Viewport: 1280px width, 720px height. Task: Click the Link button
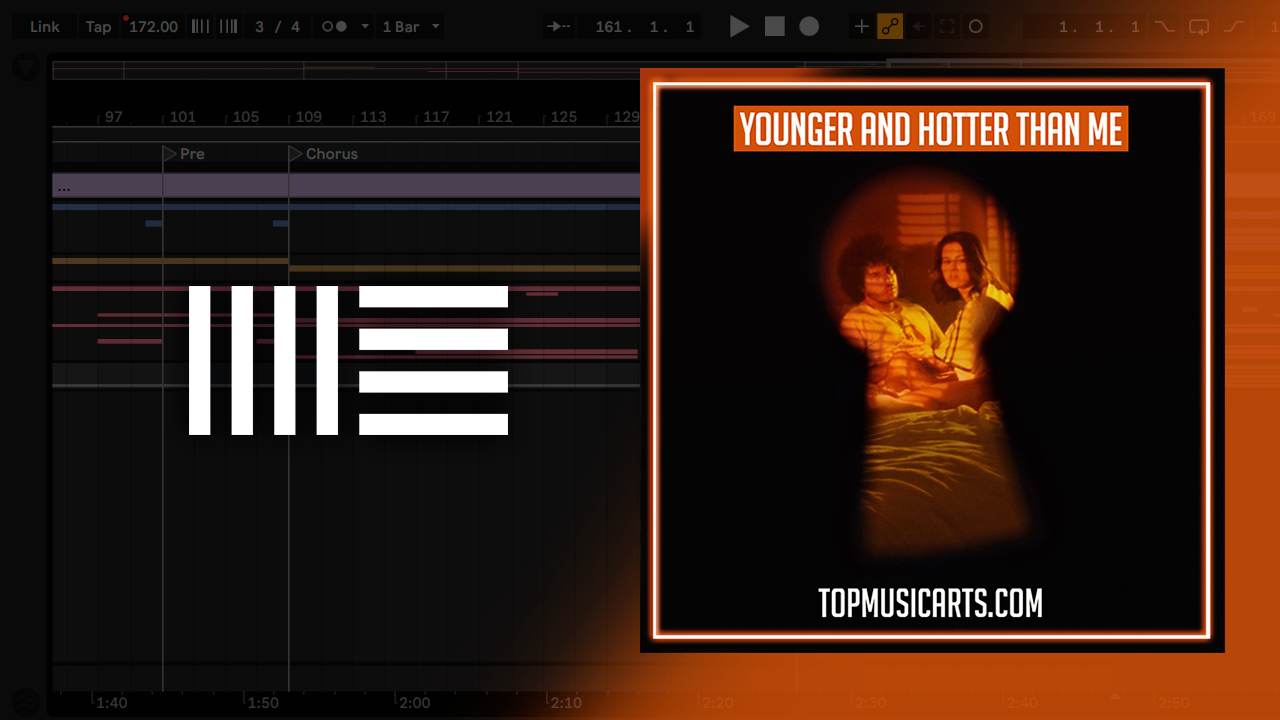[x=45, y=27]
